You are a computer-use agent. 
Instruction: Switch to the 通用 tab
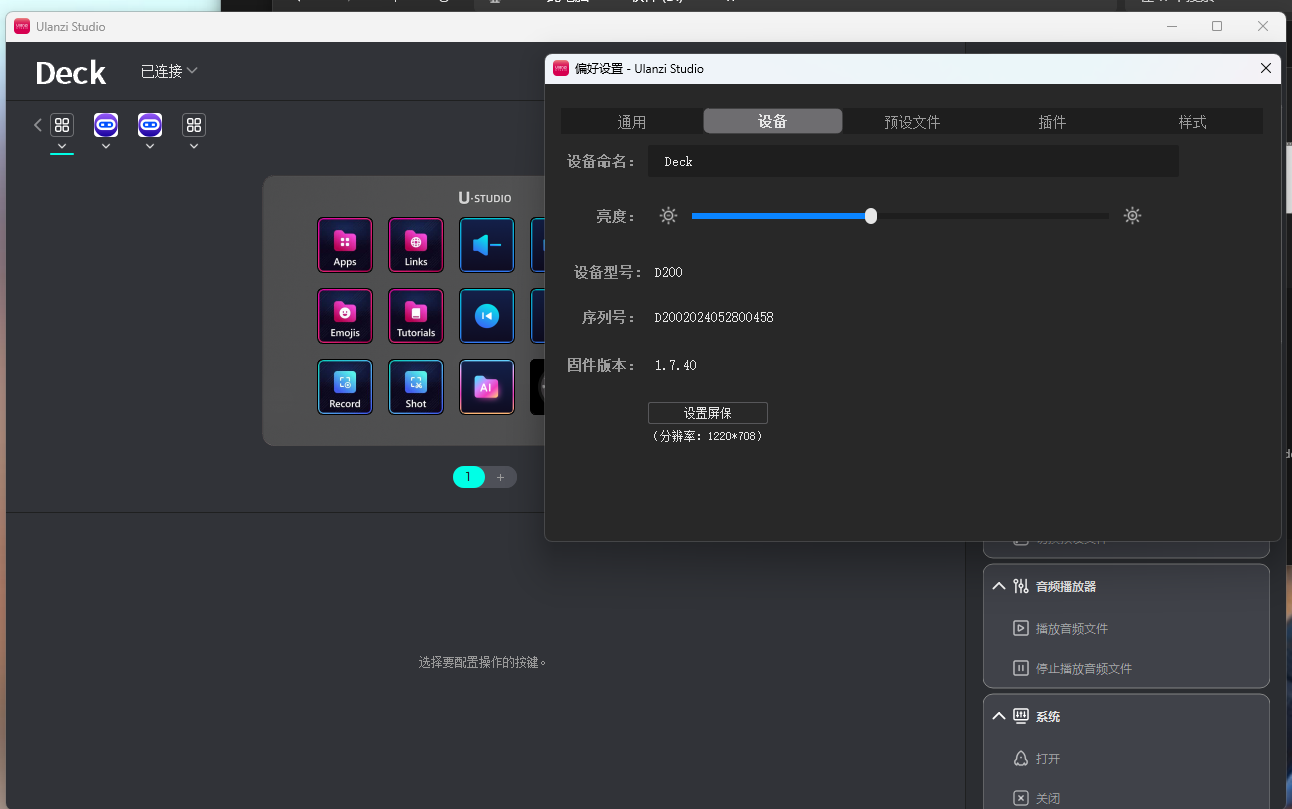632,121
